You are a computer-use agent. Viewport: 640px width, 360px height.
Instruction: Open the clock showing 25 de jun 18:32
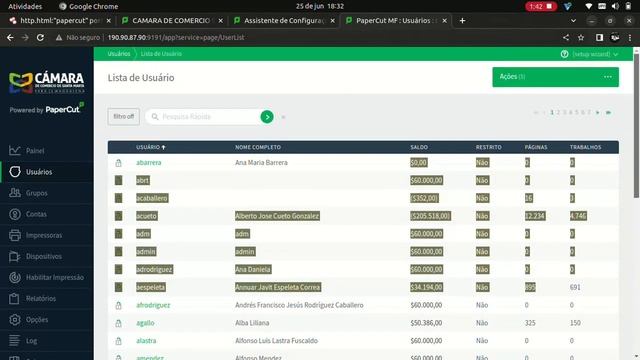[x=320, y=6]
